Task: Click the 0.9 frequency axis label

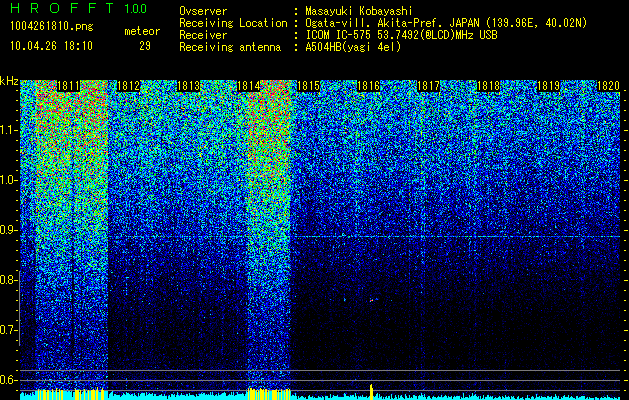Action: coord(9,230)
